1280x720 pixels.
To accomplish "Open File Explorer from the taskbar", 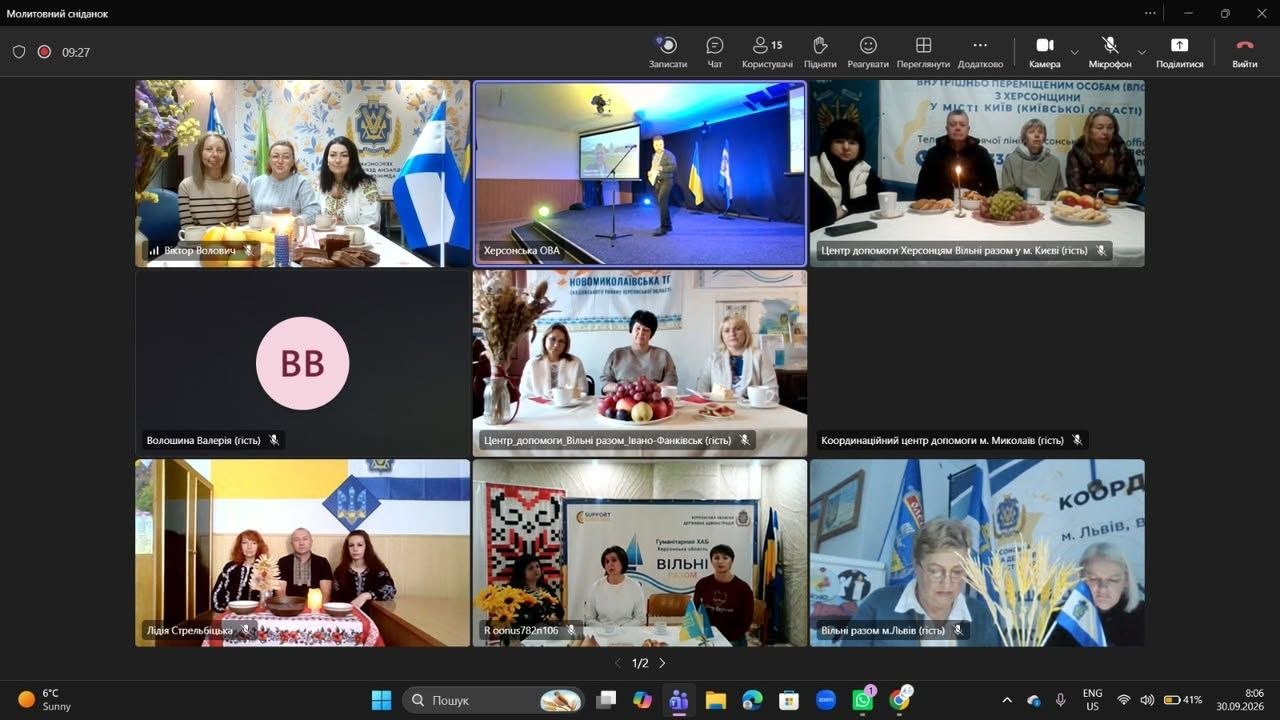I will click(x=715, y=700).
